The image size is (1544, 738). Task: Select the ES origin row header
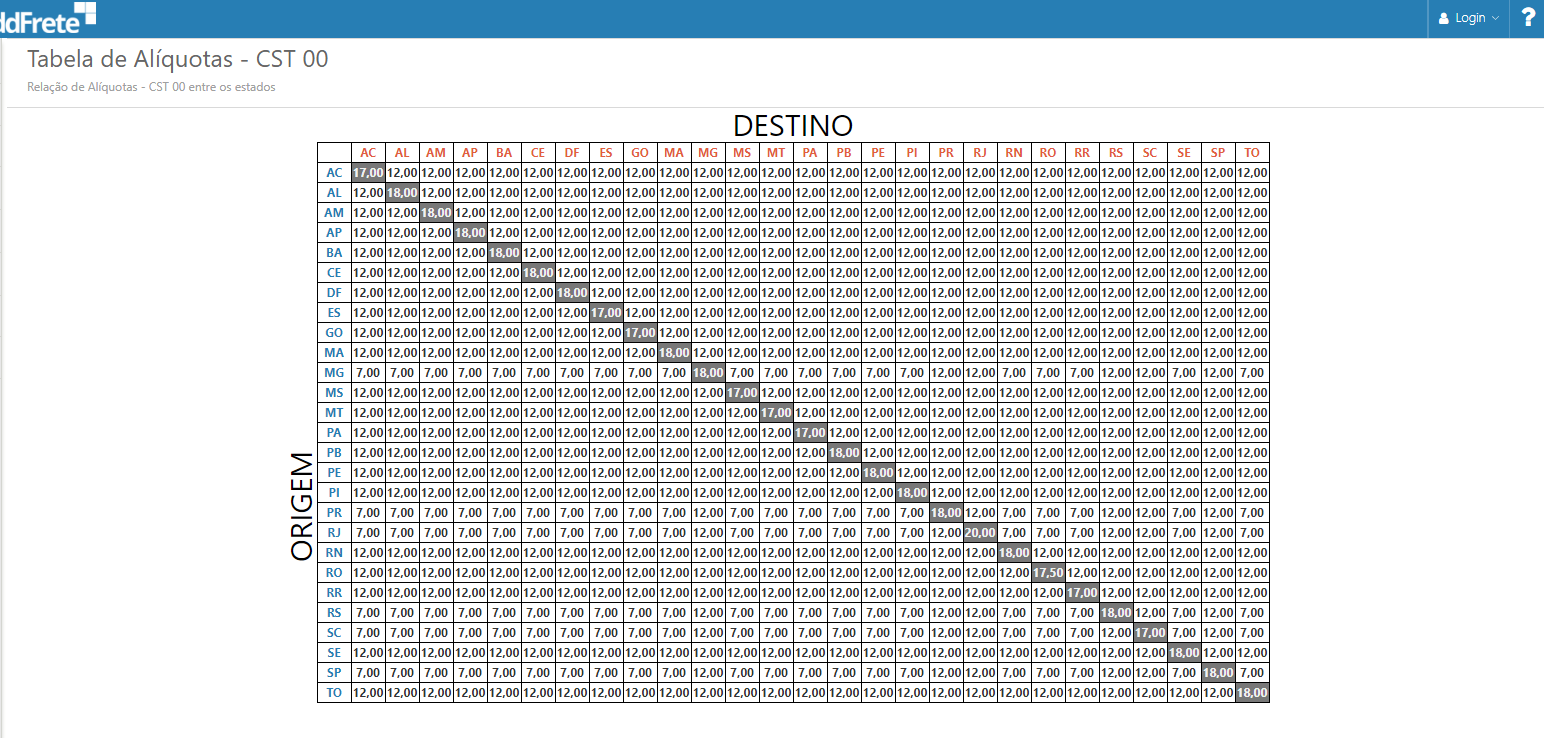click(334, 312)
